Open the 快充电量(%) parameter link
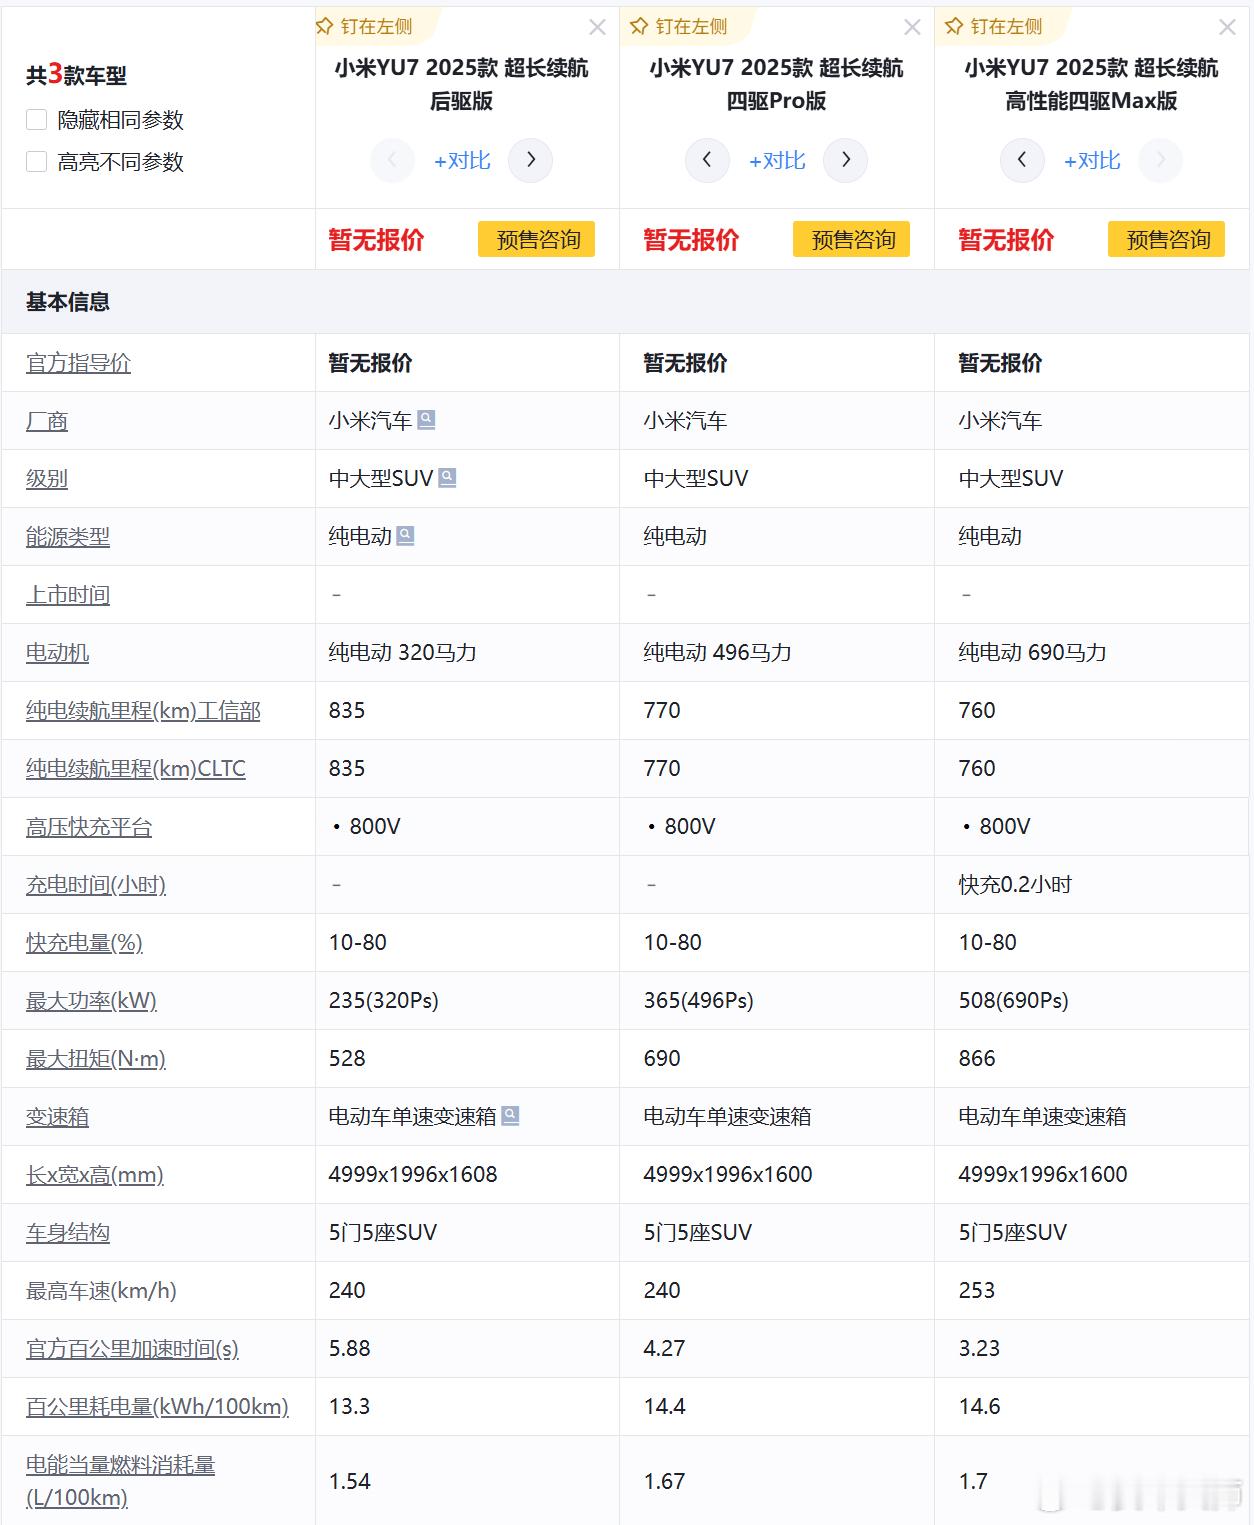Viewport: 1254px width, 1525px height. [x=84, y=943]
